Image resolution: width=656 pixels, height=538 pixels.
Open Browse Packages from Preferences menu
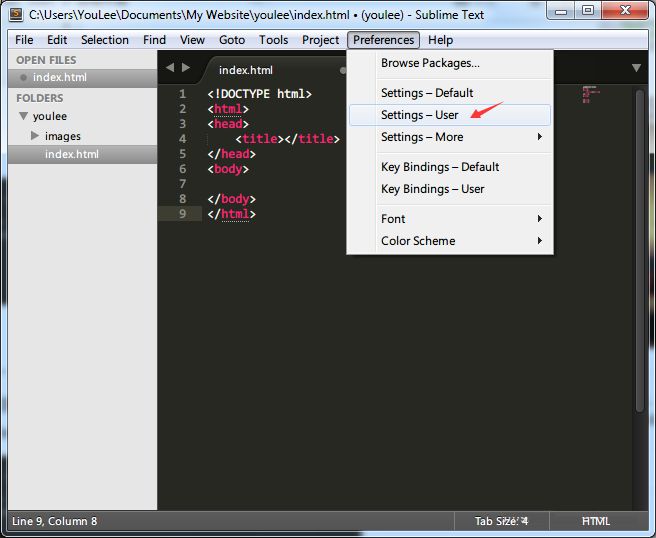click(430, 63)
